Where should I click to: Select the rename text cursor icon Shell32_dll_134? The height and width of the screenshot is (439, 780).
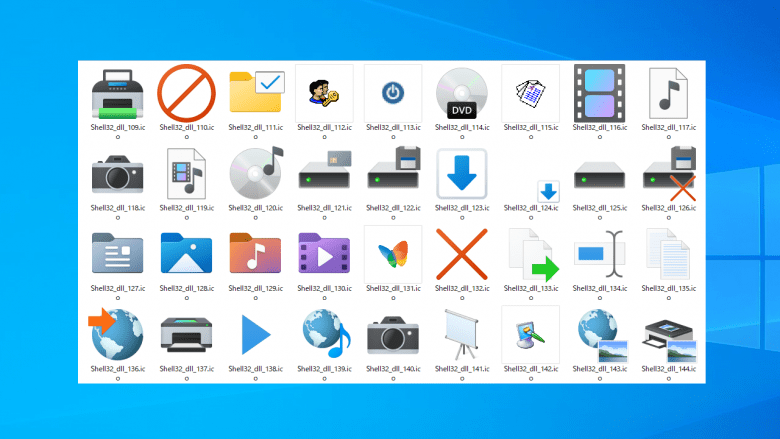599,254
